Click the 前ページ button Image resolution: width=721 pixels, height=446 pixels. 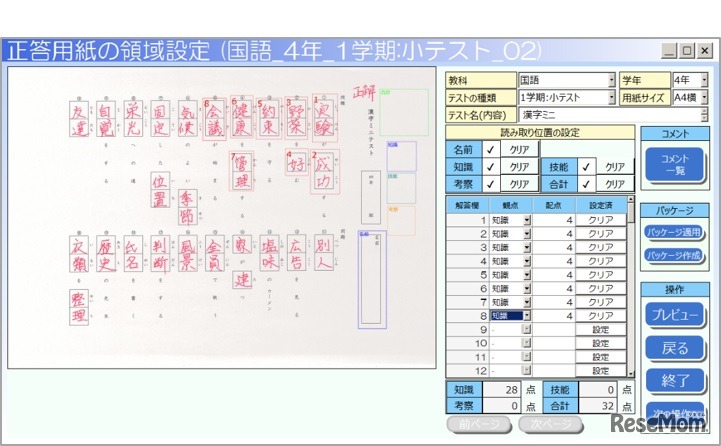(479, 424)
